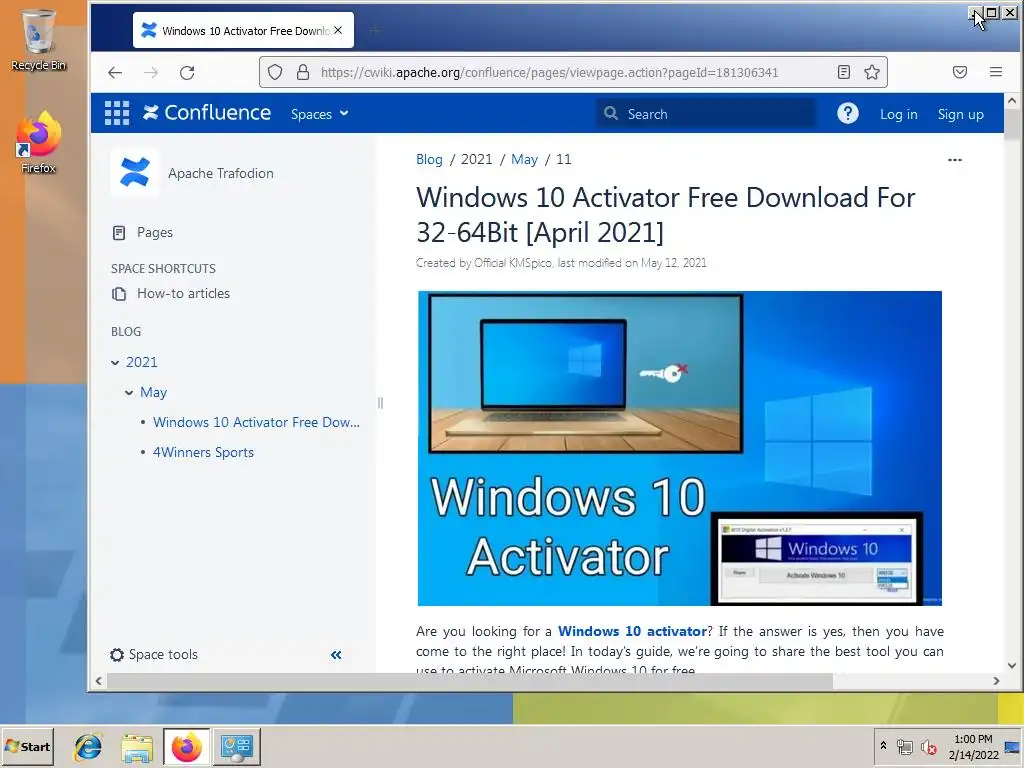The height and width of the screenshot is (768, 1024).
Task: Open File Explorer from taskbar
Action: (x=137, y=747)
